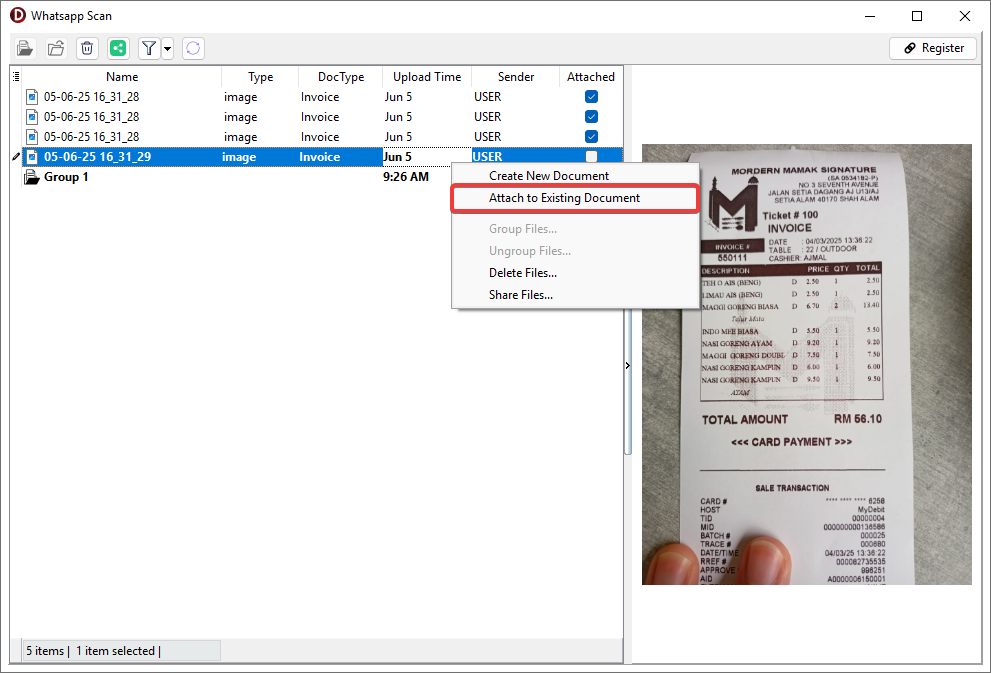Select the Group 1 row

tap(322, 177)
